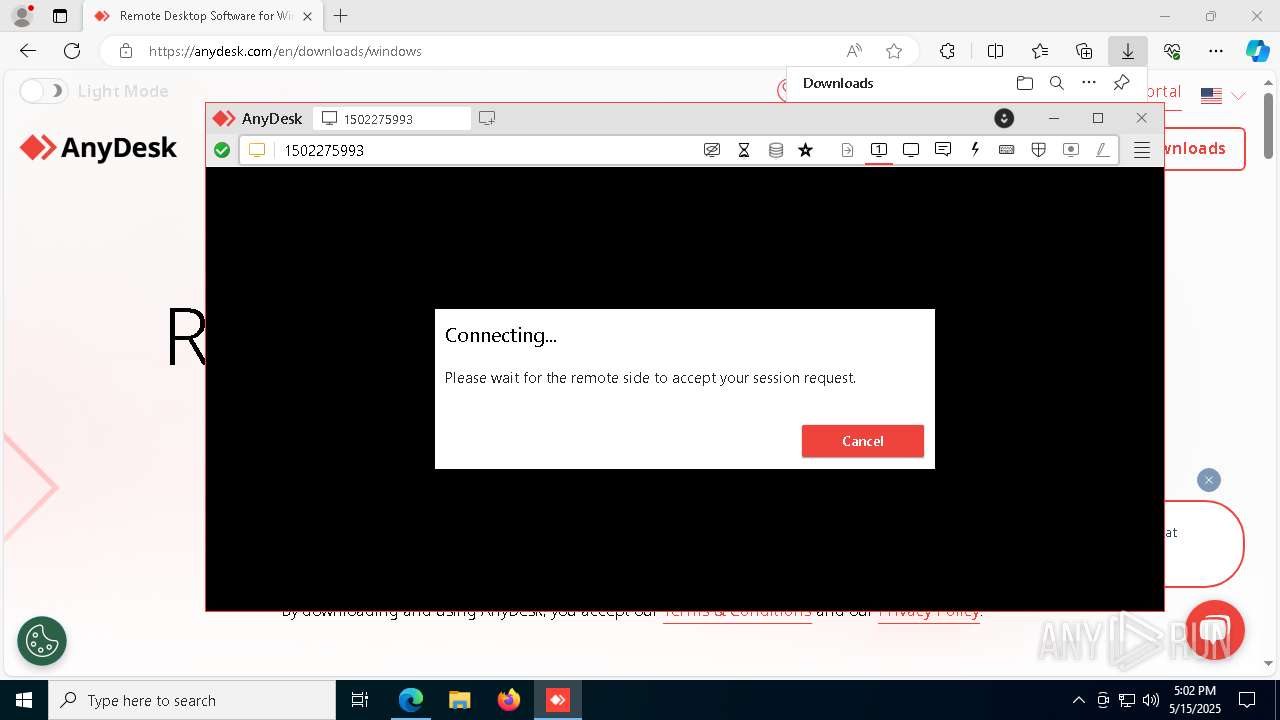Switch to the 1502275993 session tab
This screenshot has height=720, width=1280.
(x=392, y=118)
